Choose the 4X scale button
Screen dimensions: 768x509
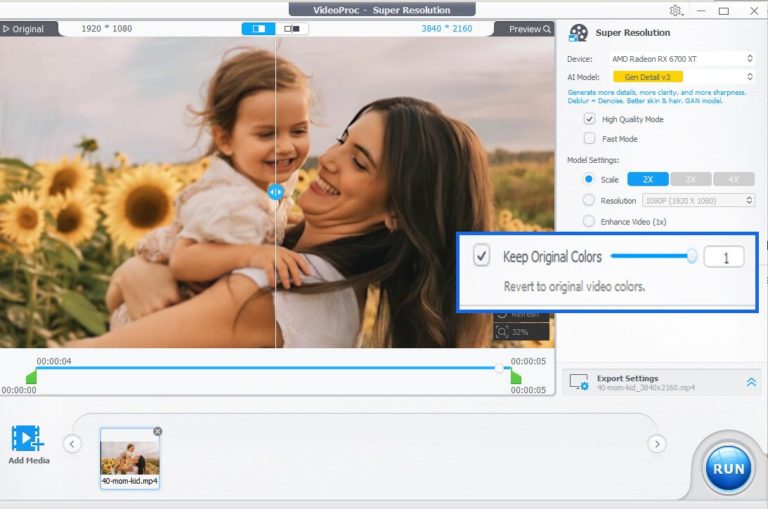733,179
